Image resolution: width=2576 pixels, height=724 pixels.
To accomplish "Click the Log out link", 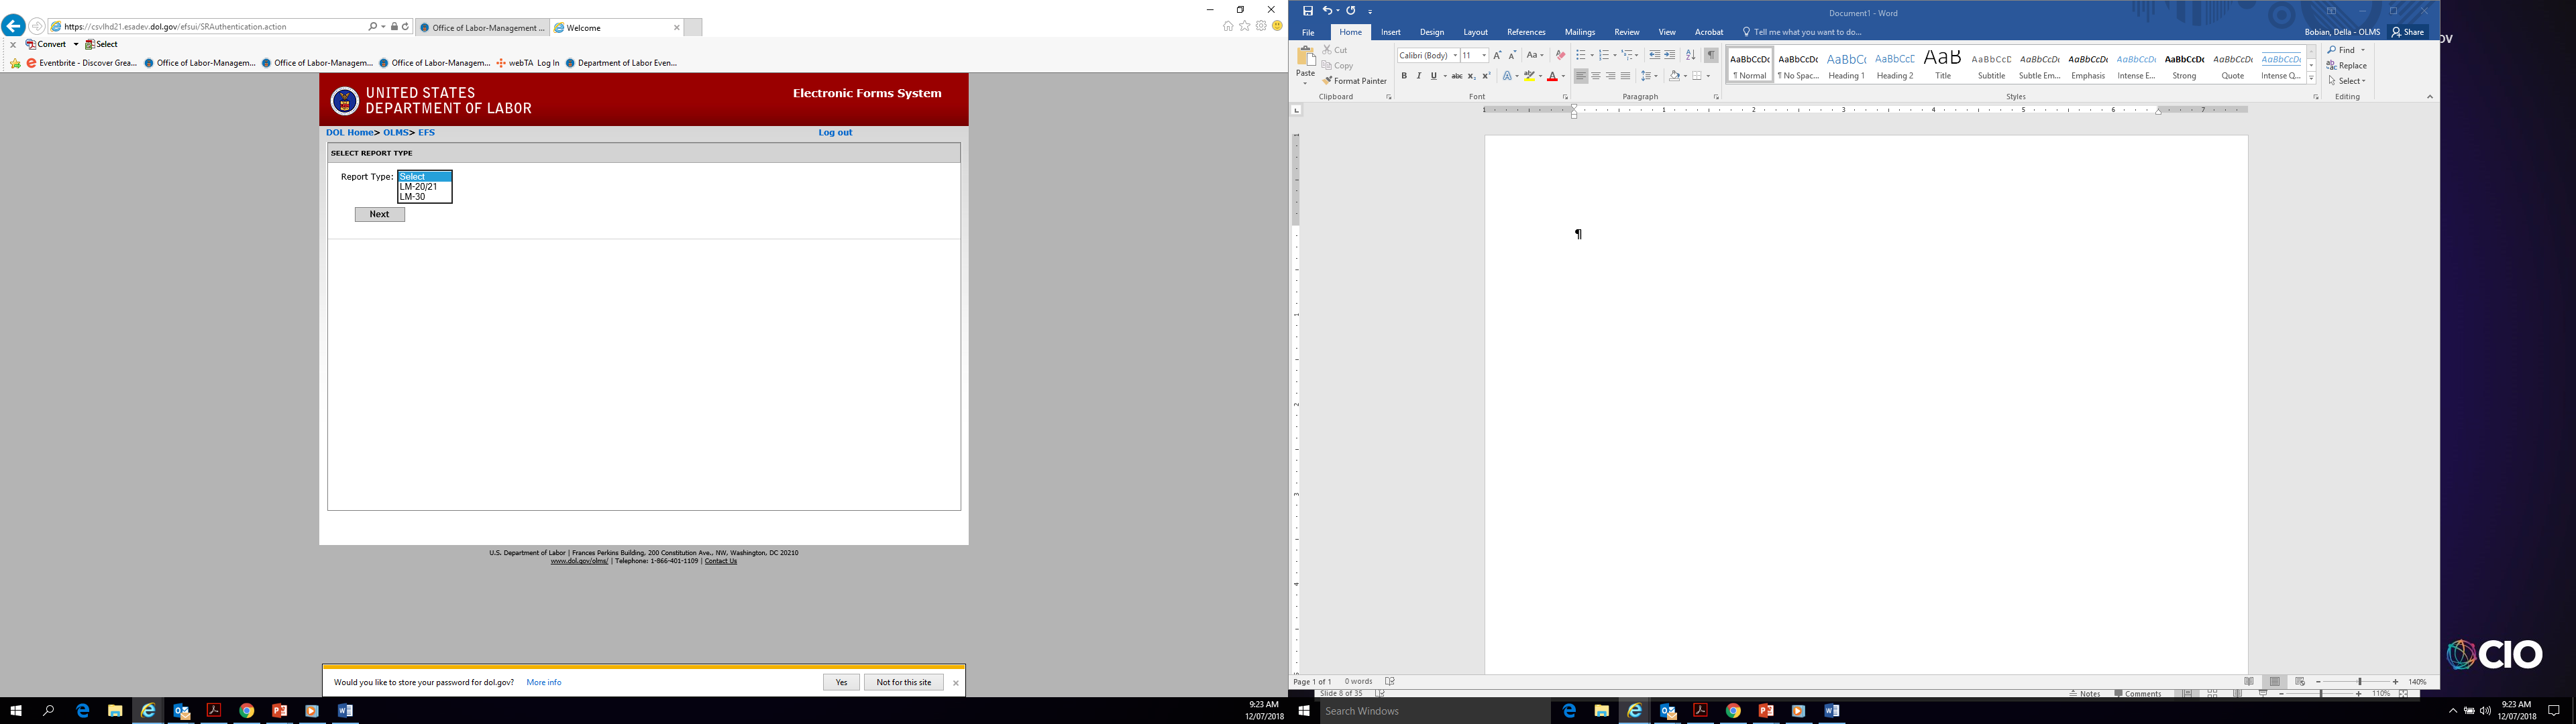I will 835,132.
